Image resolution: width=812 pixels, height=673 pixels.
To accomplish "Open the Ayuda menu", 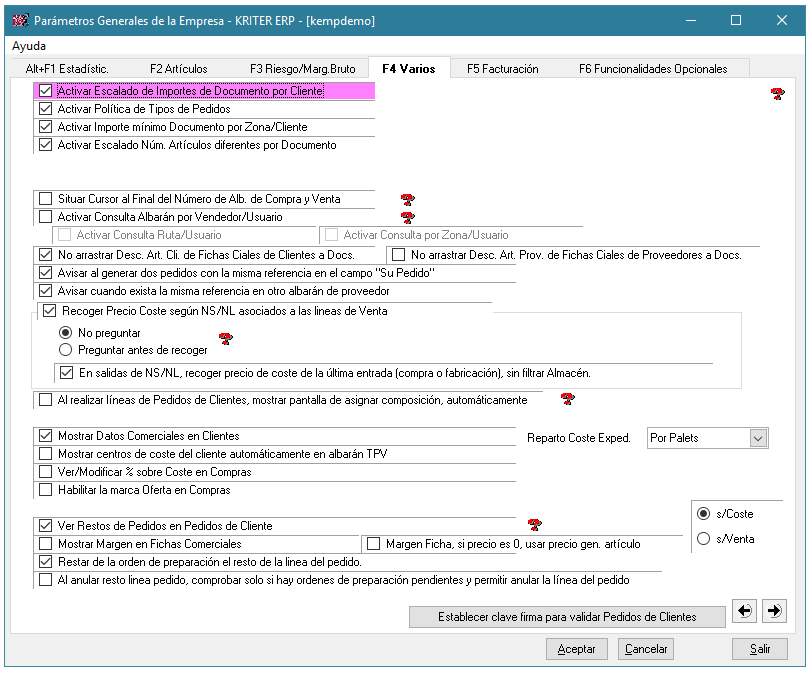I will point(29,46).
